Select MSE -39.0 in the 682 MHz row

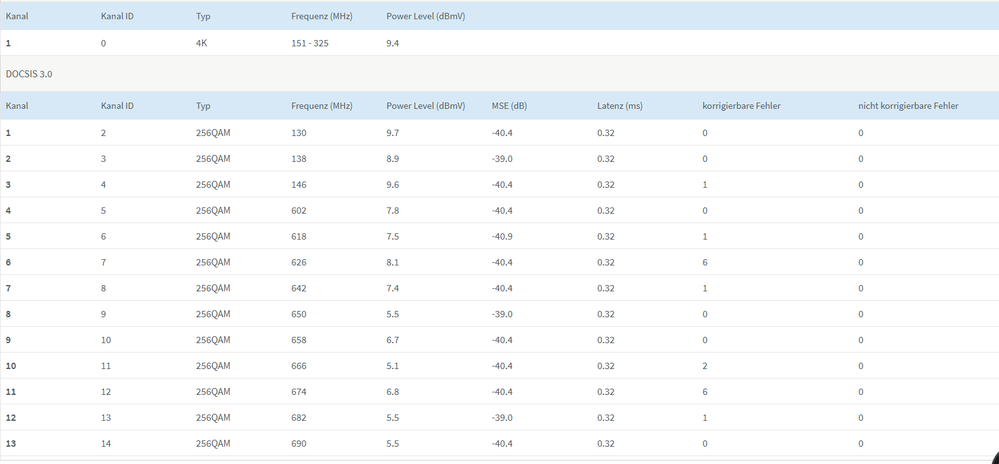pos(501,417)
